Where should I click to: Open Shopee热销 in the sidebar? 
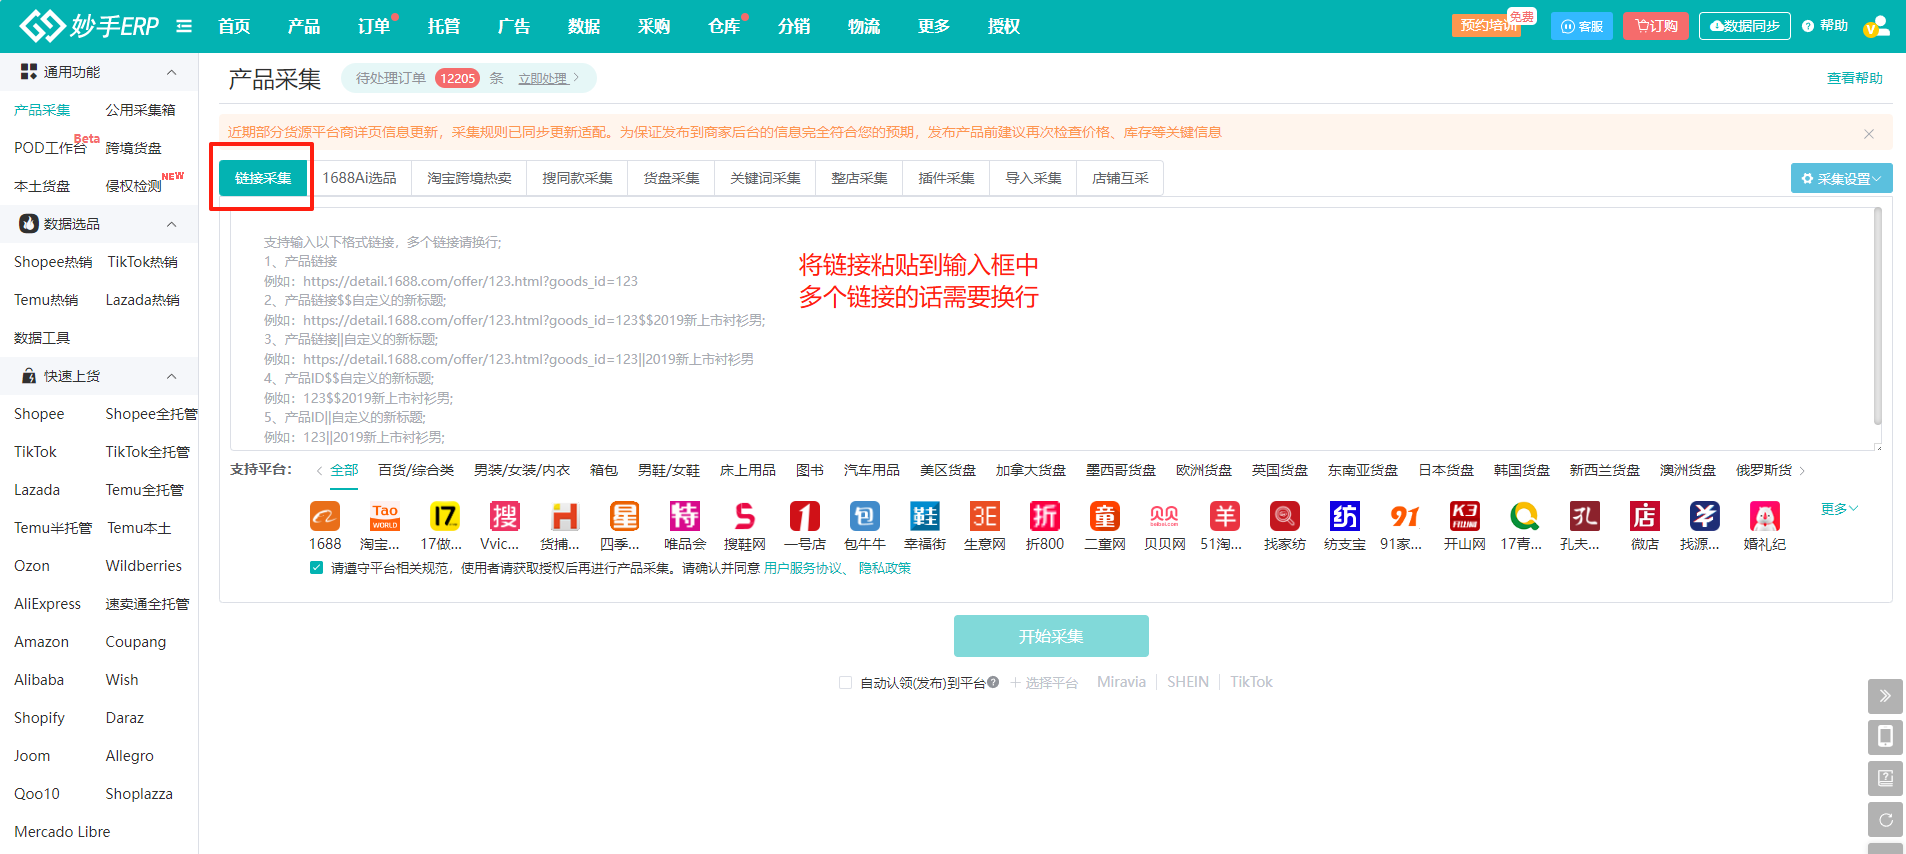coord(53,262)
